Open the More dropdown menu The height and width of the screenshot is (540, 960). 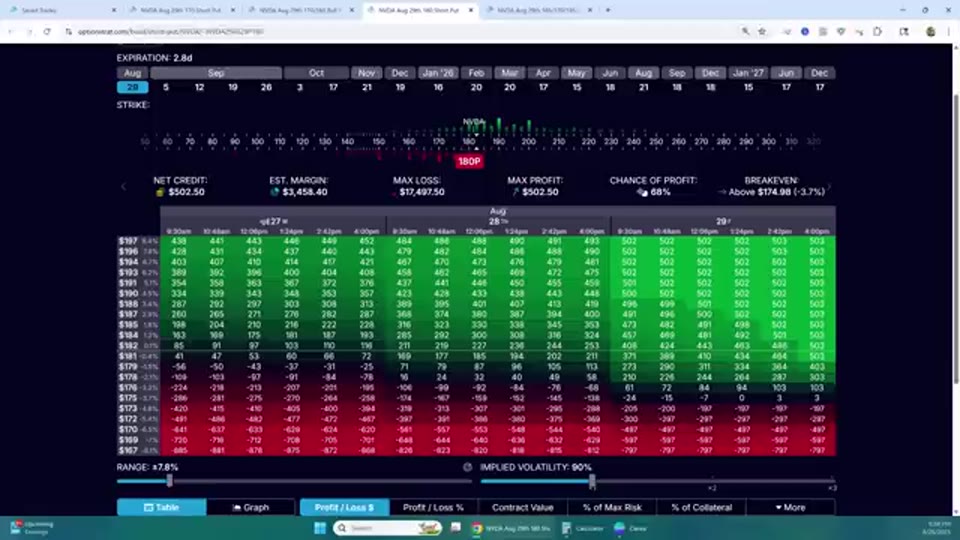[790, 507]
